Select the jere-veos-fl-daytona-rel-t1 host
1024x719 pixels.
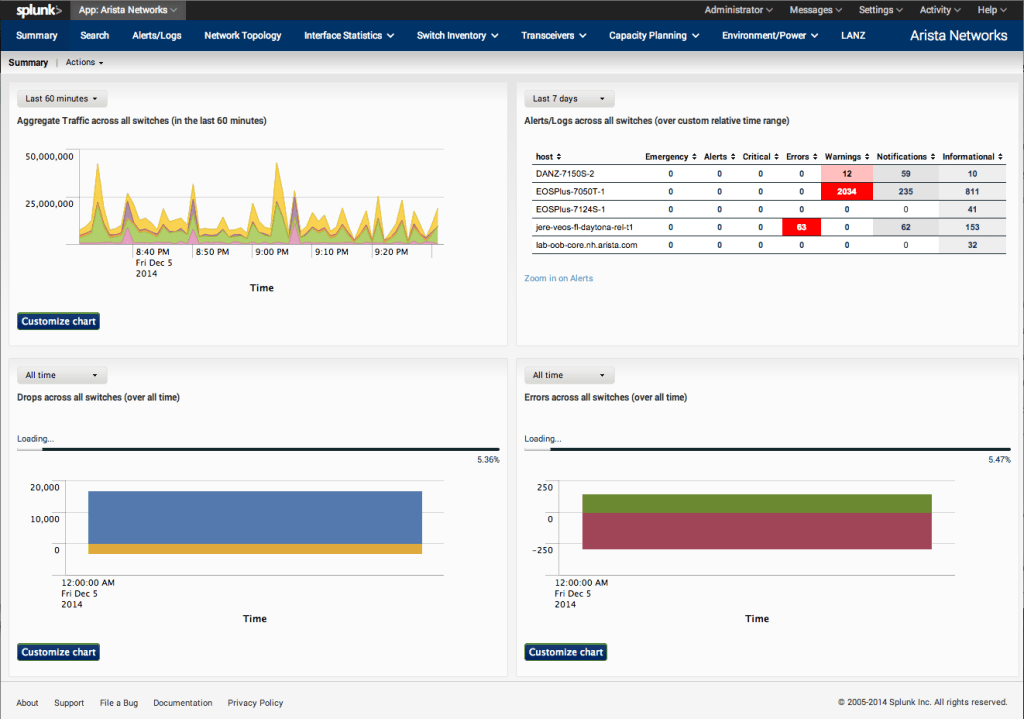tap(584, 227)
